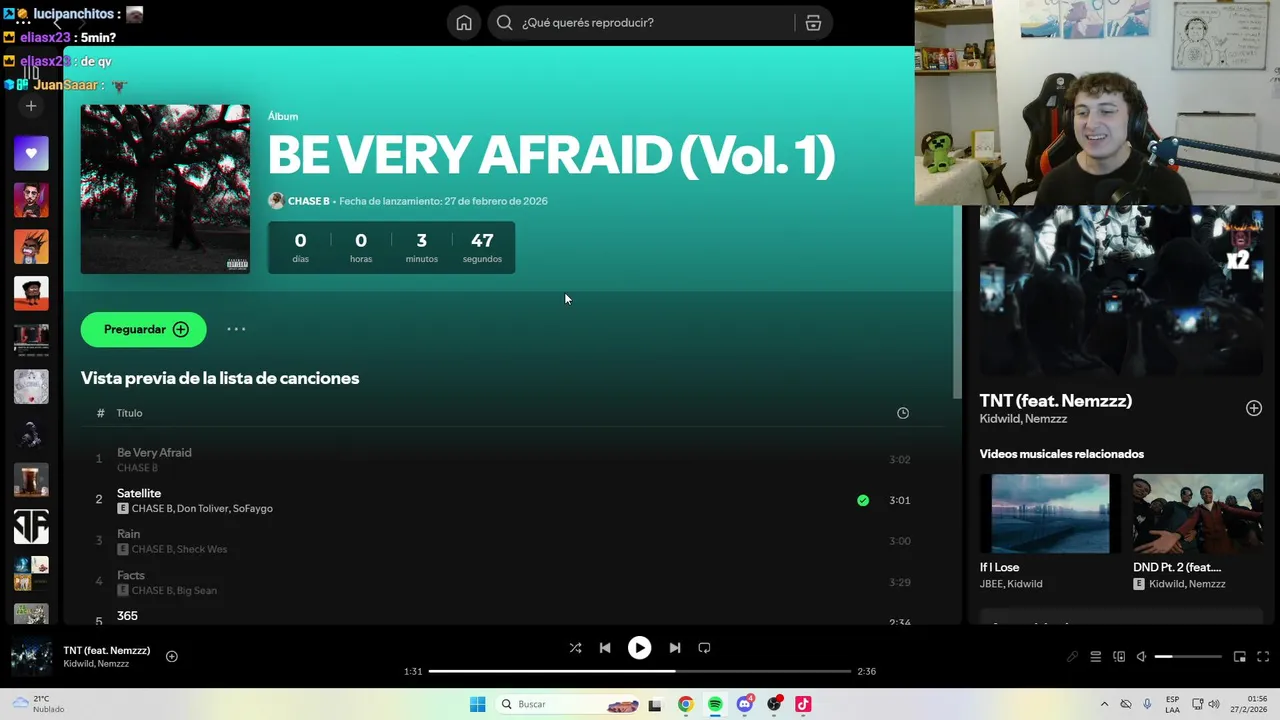
Task: Open Windows Start menu
Action: click(478, 704)
